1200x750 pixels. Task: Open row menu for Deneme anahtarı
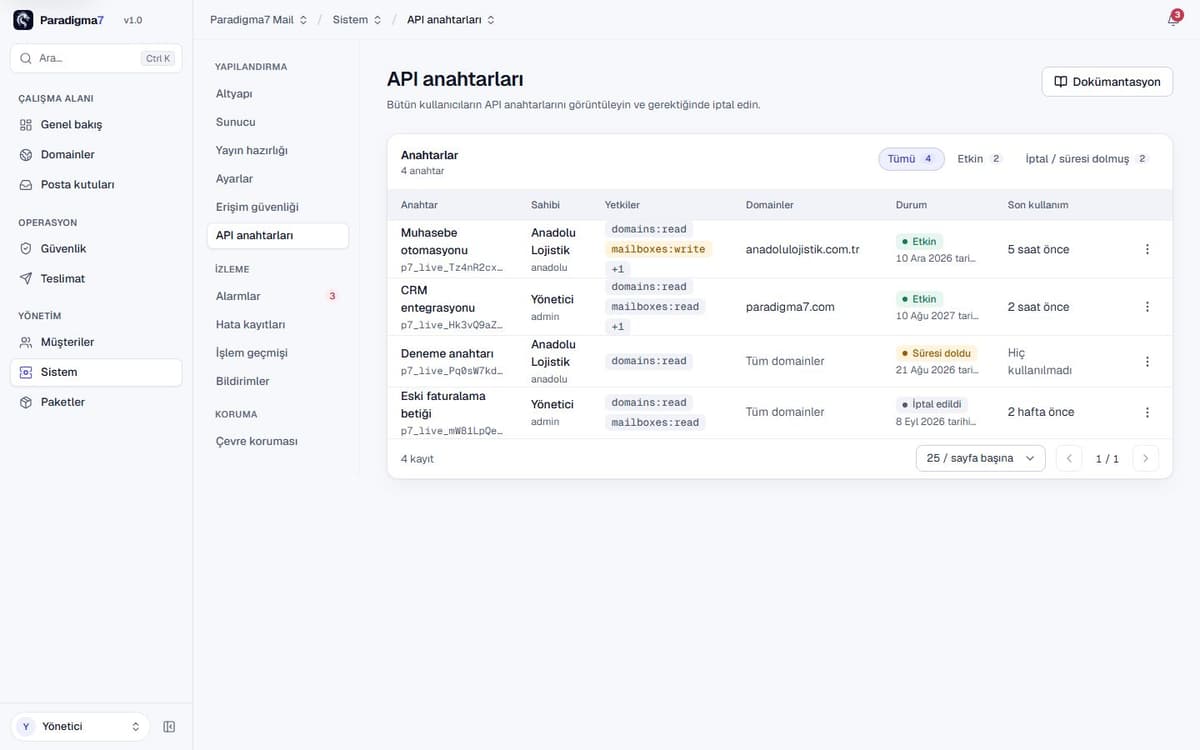pos(1147,361)
